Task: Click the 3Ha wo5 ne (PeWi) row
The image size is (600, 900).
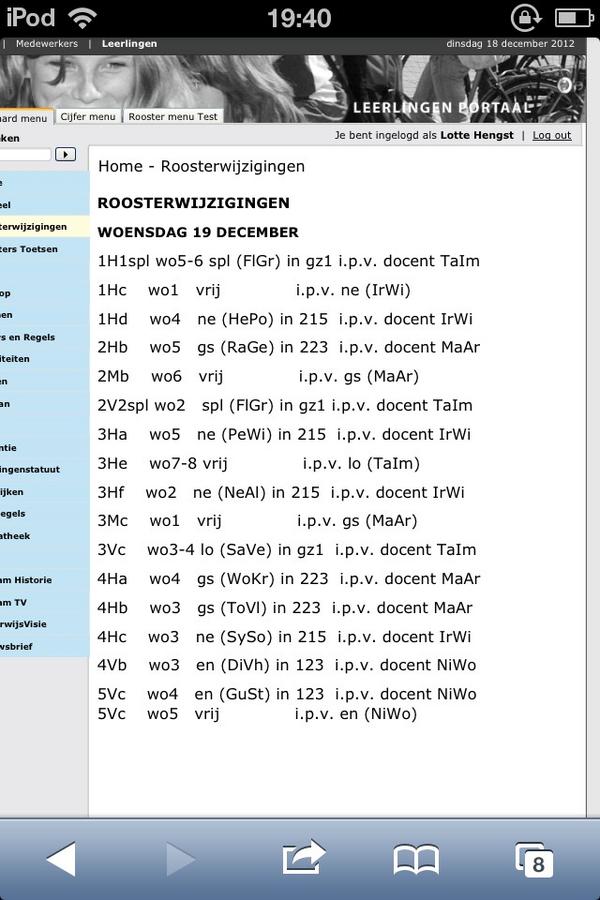Action: (284, 434)
